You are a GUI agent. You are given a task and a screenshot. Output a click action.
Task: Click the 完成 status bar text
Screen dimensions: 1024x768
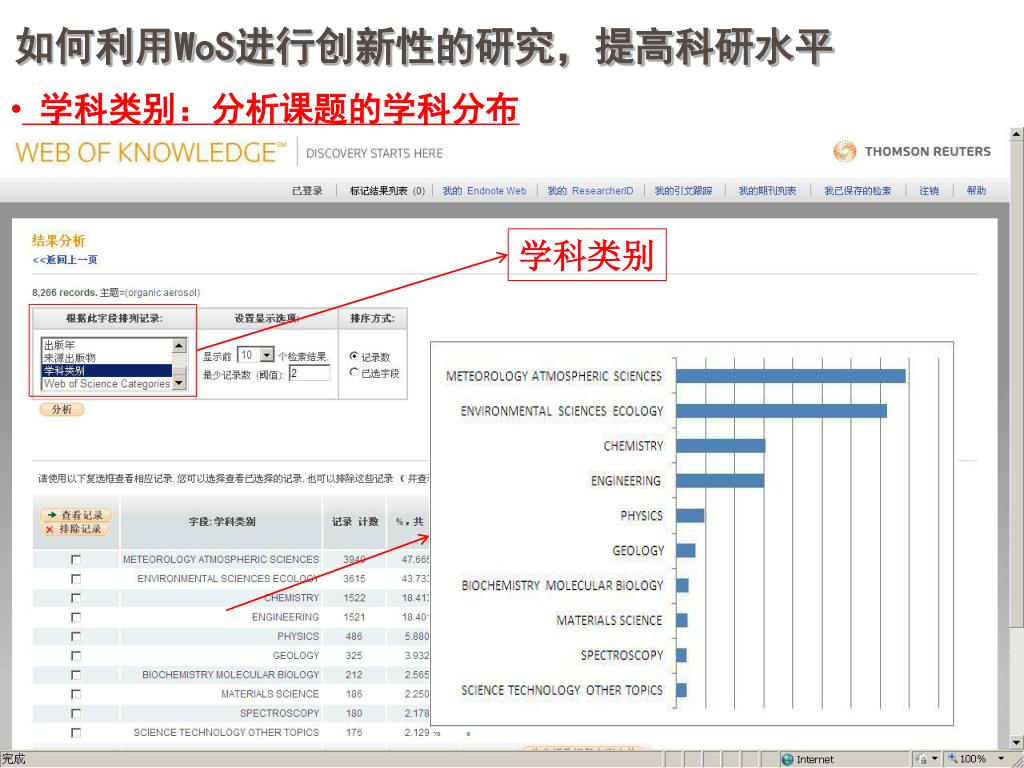14,759
